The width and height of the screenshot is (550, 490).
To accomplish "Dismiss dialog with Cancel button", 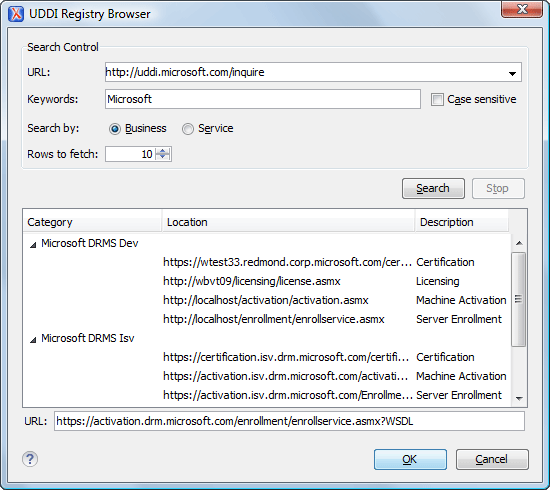I will [x=492, y=459].
